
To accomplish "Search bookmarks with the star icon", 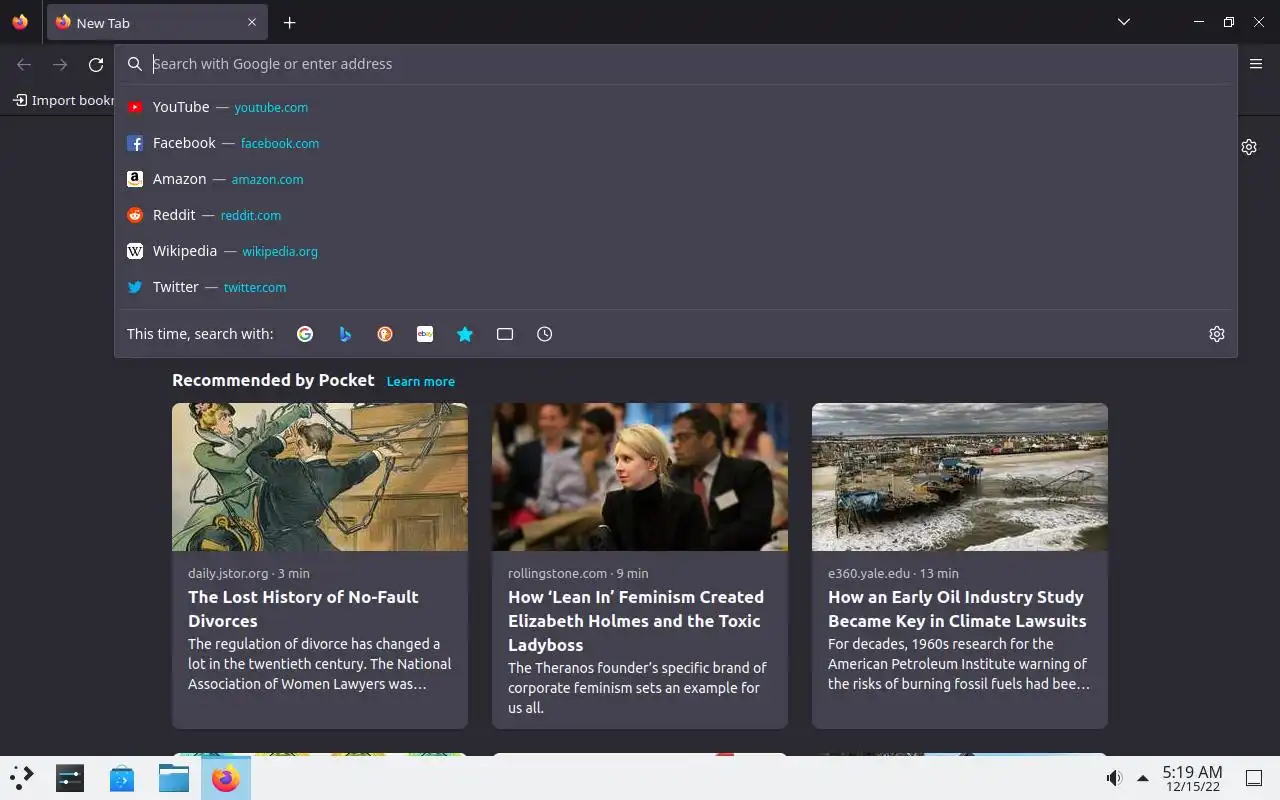I will 465,334.
